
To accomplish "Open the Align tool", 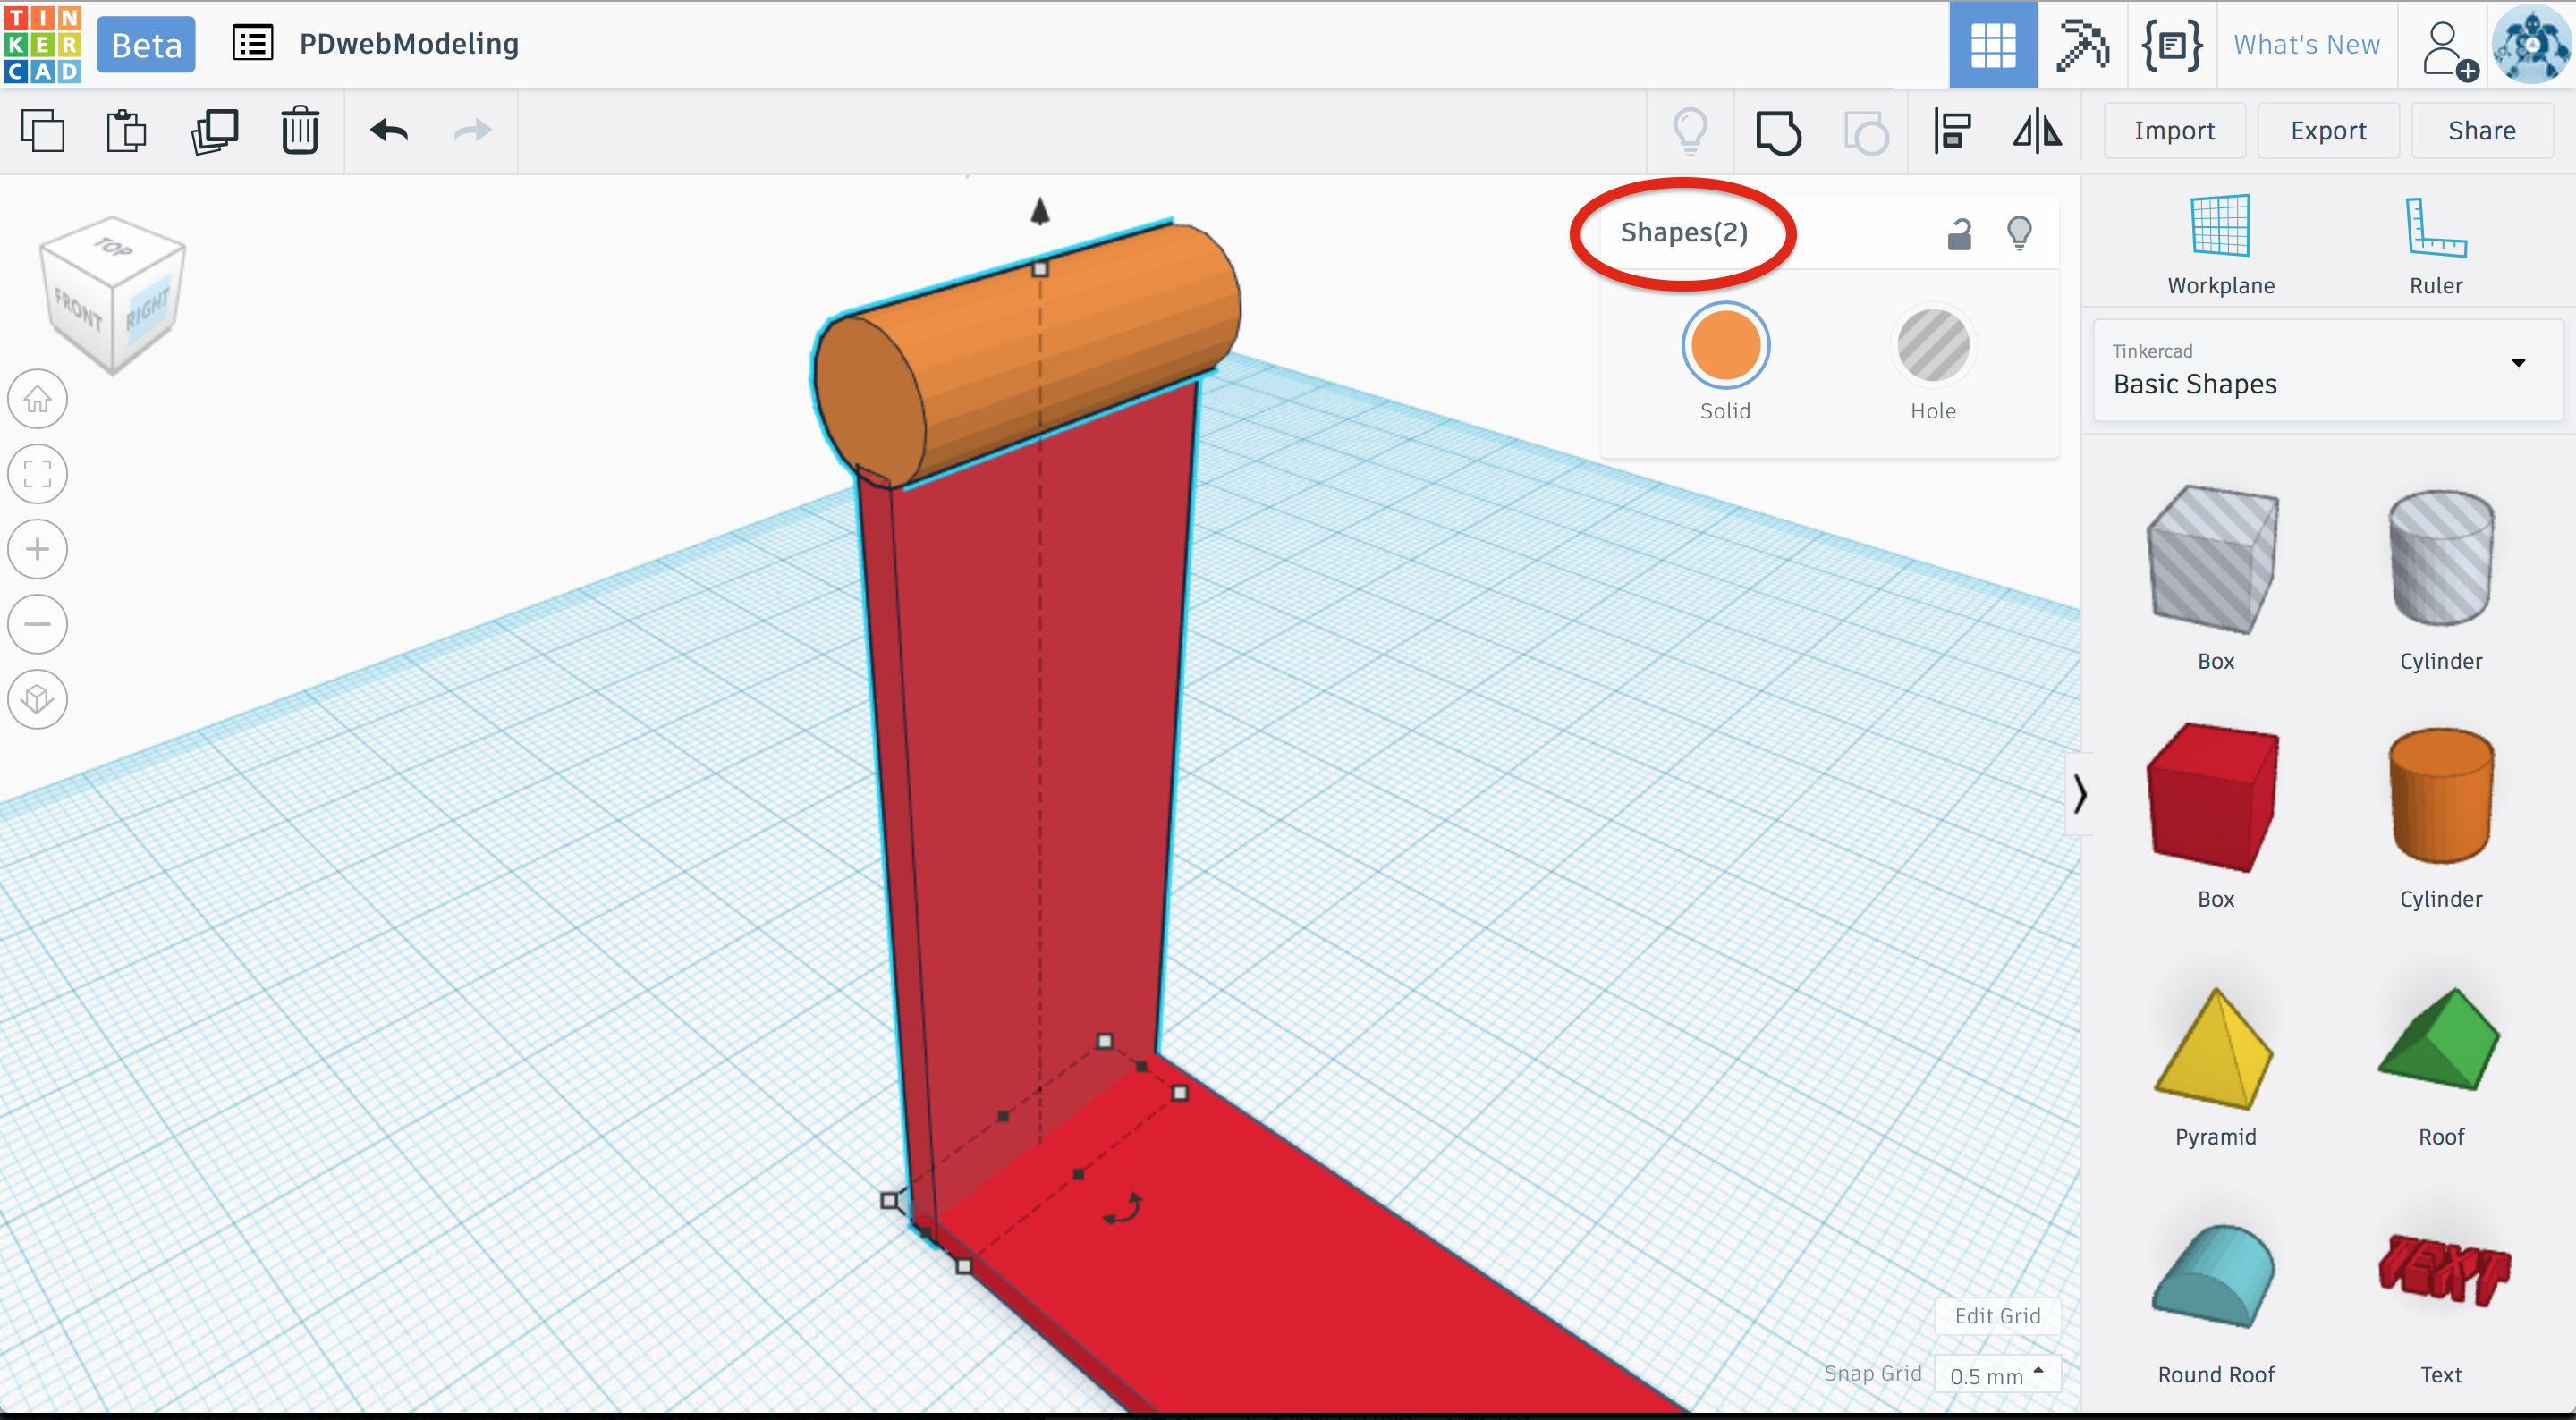I will point(1951,131).
